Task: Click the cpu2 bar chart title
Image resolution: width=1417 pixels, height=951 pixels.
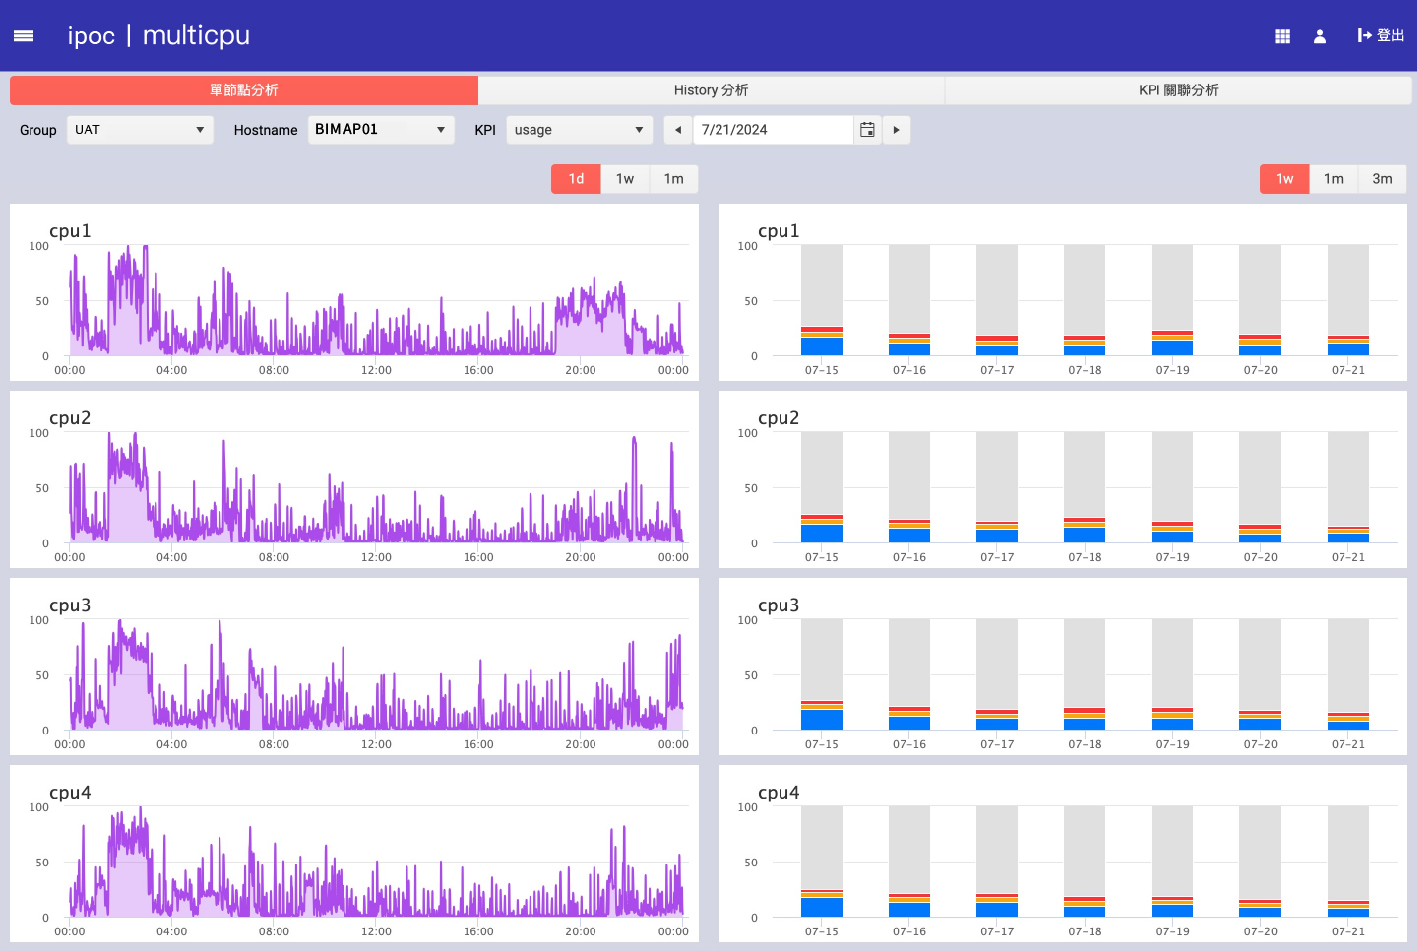Action: pyautogui.click(x=779, y=418)
